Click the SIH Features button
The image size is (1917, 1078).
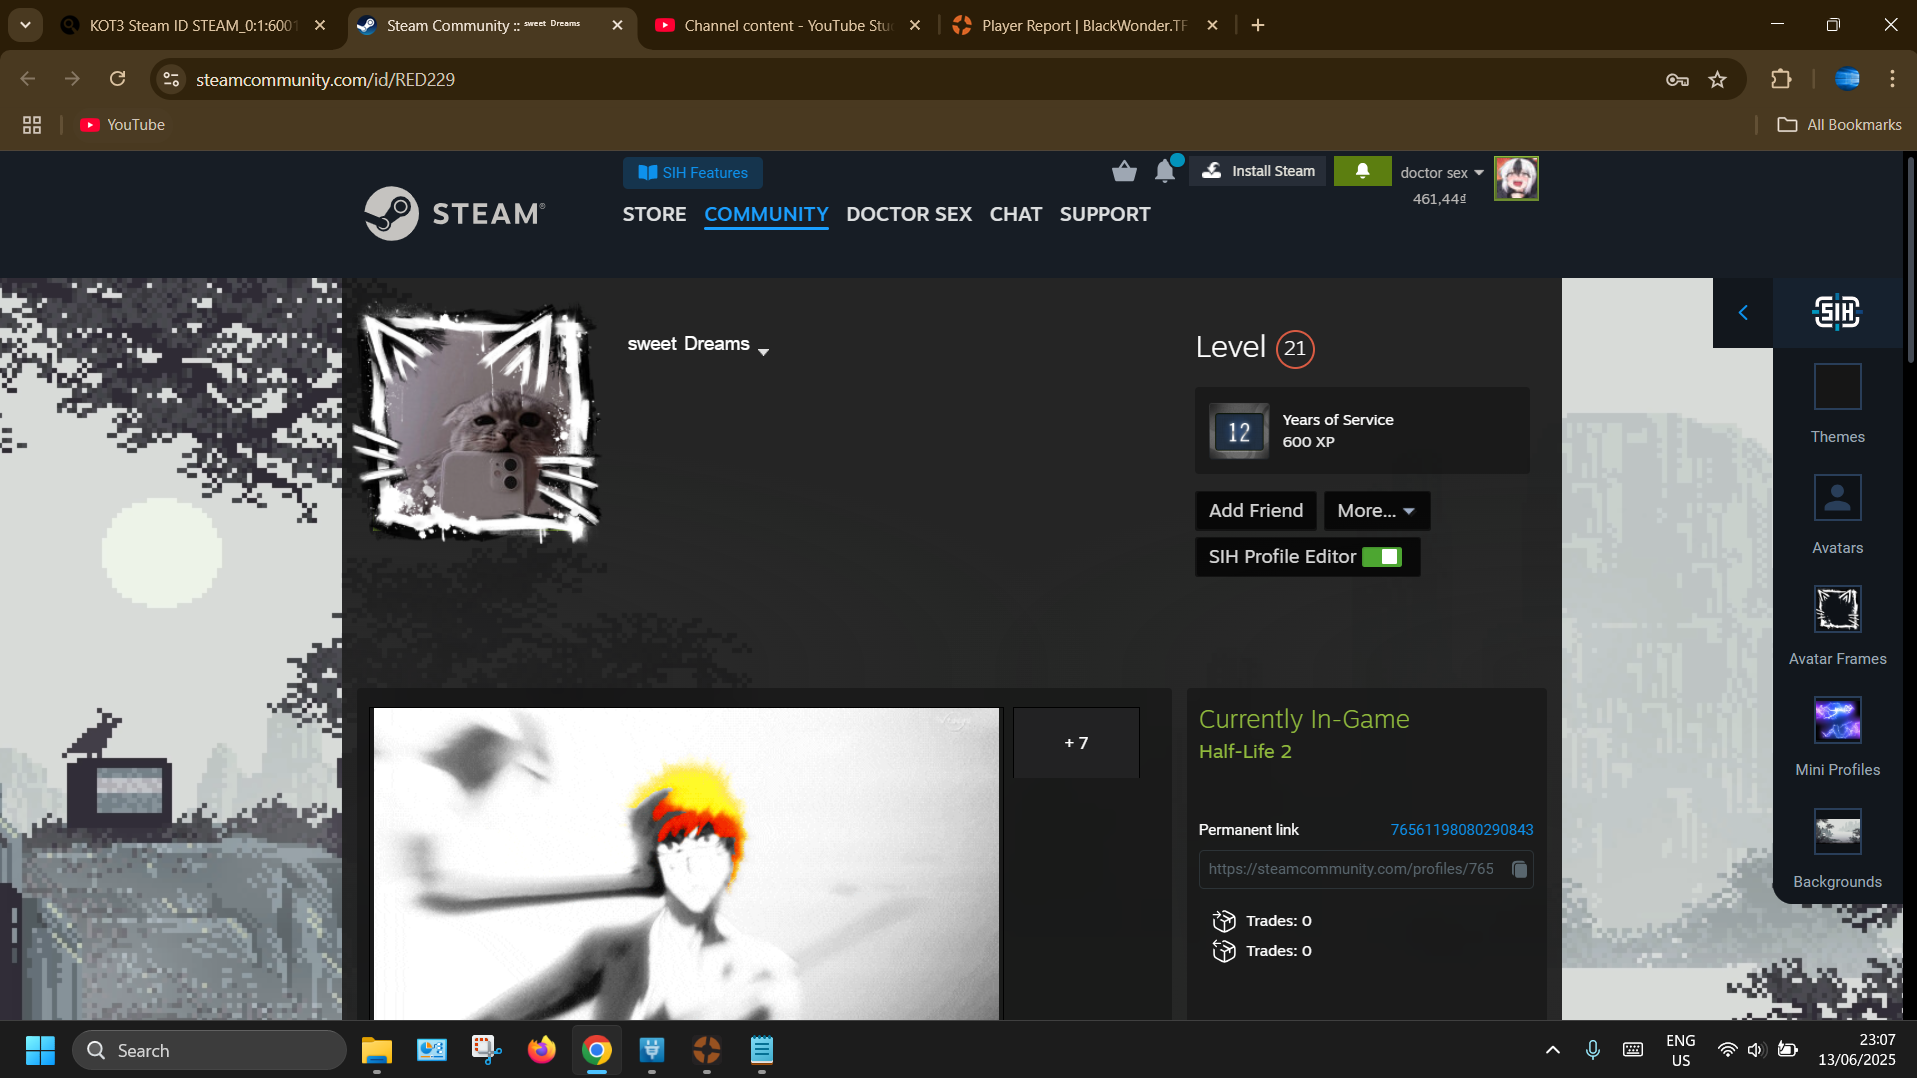(x=693, y=173)
